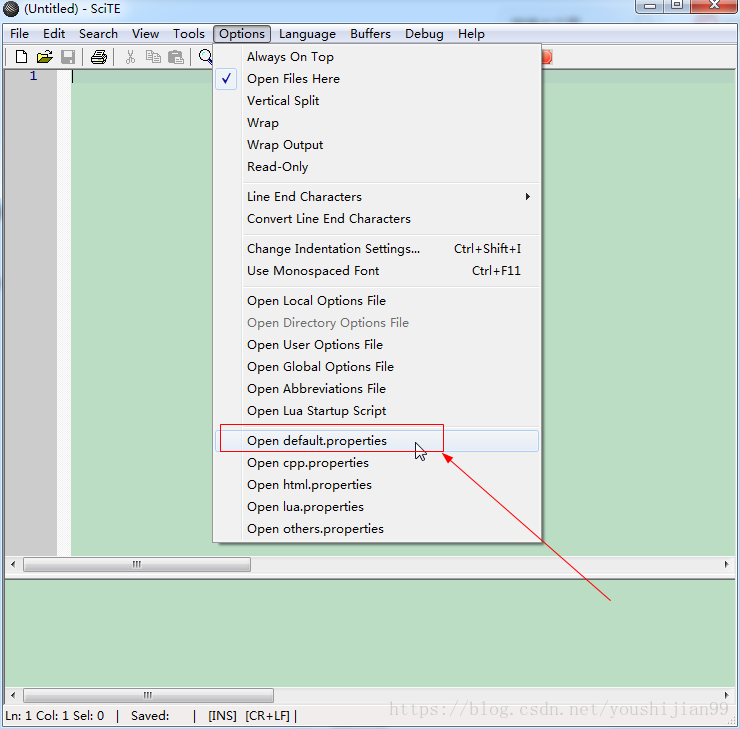Enable Always On Top option
Image resolution: width=740 pixels, height=729 pixels.
coord(378,57)
